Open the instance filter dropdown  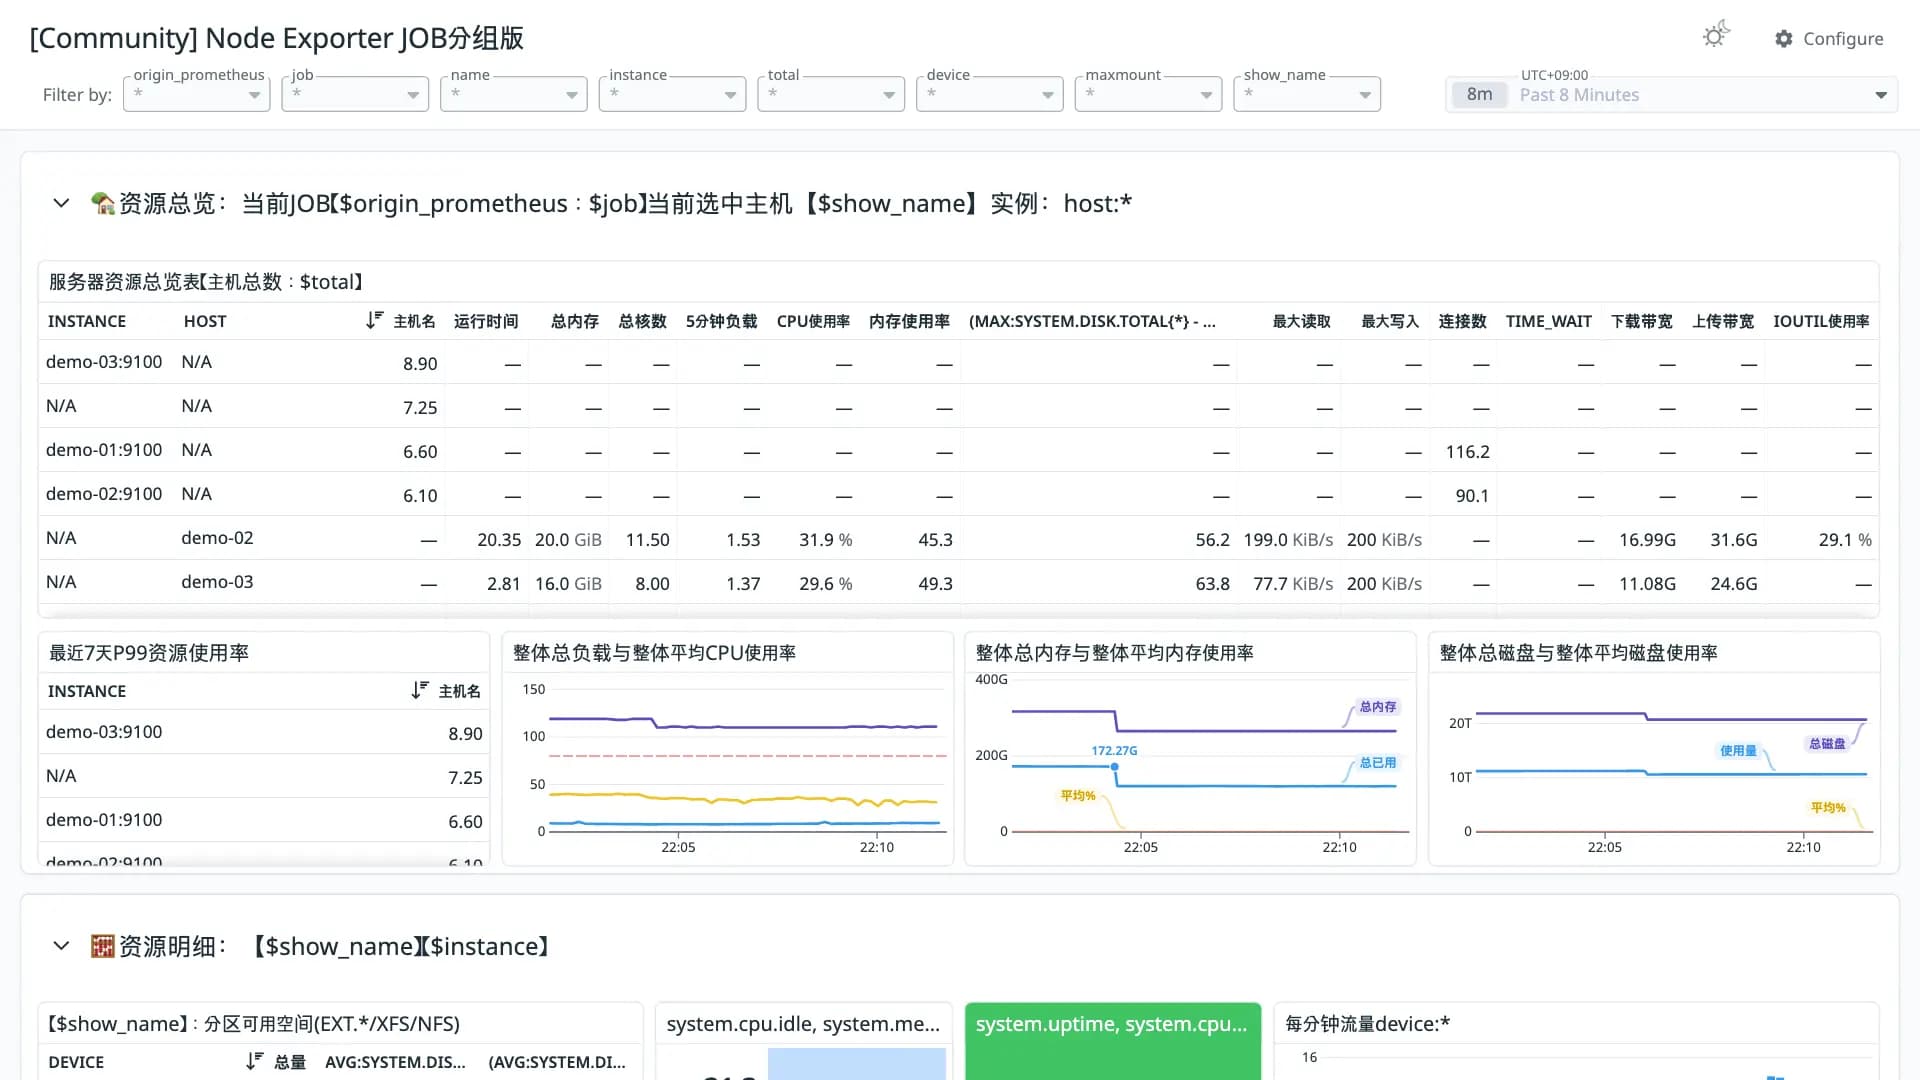[673, 94]
